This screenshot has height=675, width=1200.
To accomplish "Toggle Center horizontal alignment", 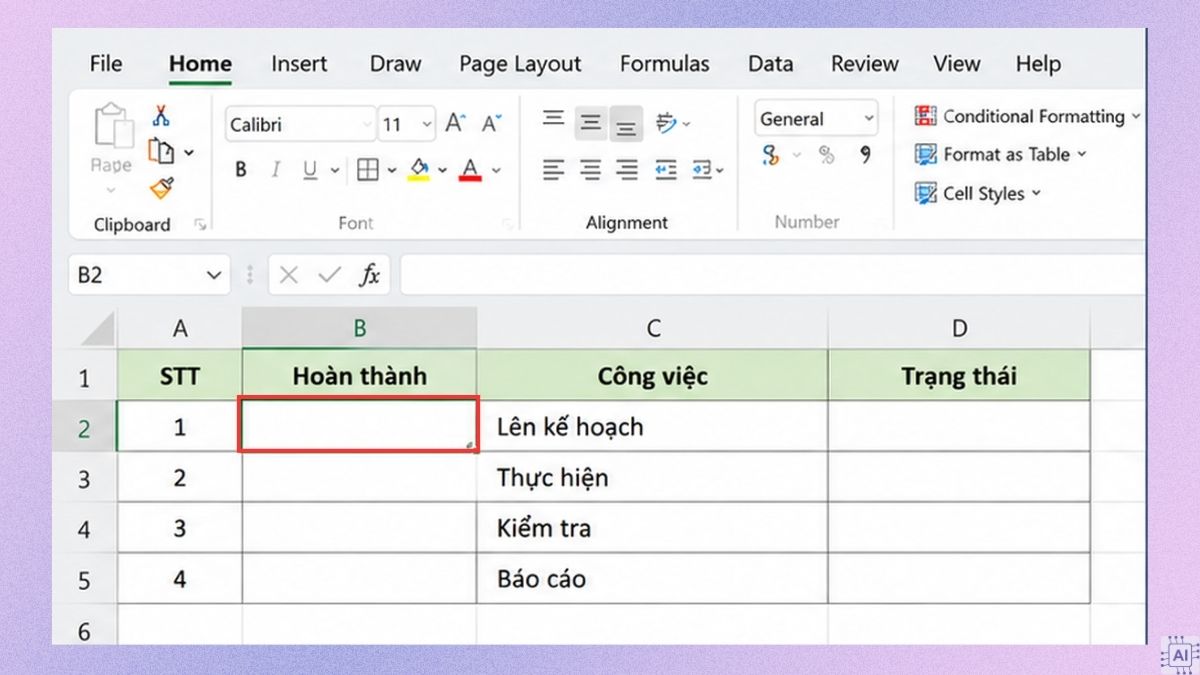I will click(x=591, y=170).
